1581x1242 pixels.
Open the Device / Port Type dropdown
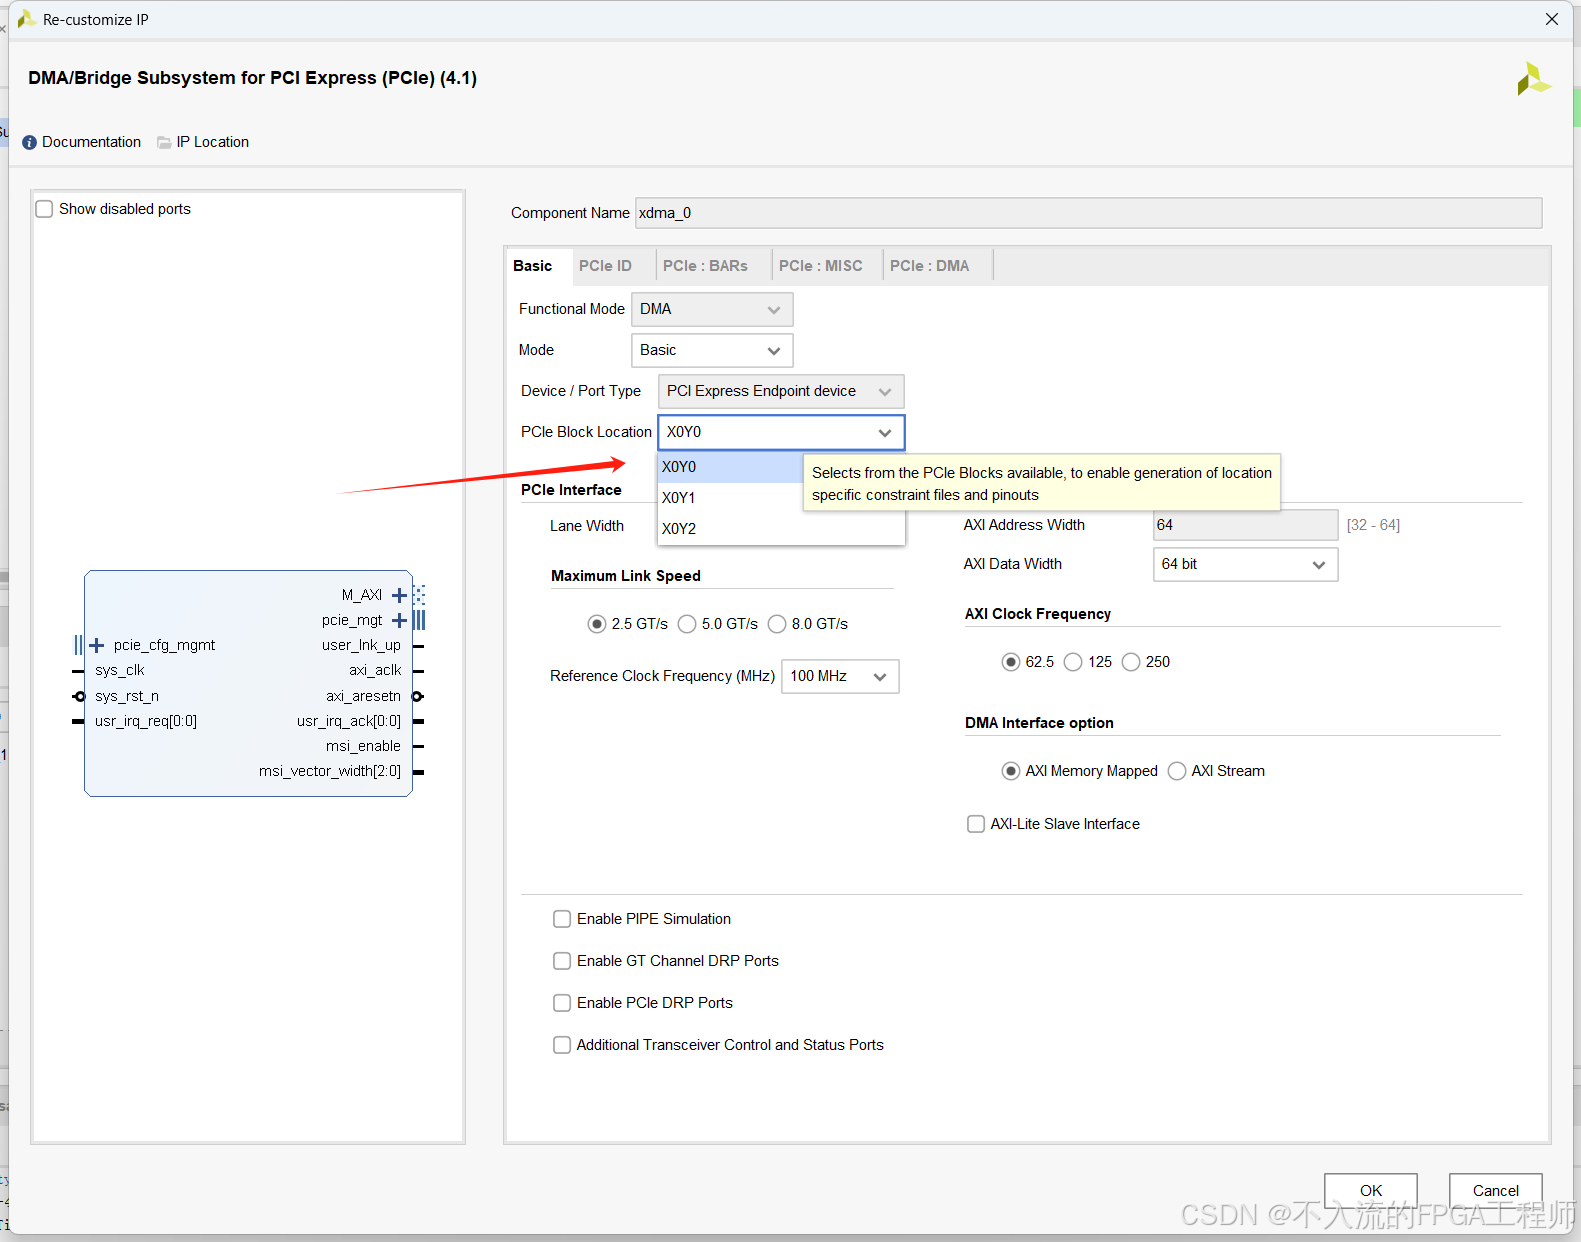tap(781, 391)
